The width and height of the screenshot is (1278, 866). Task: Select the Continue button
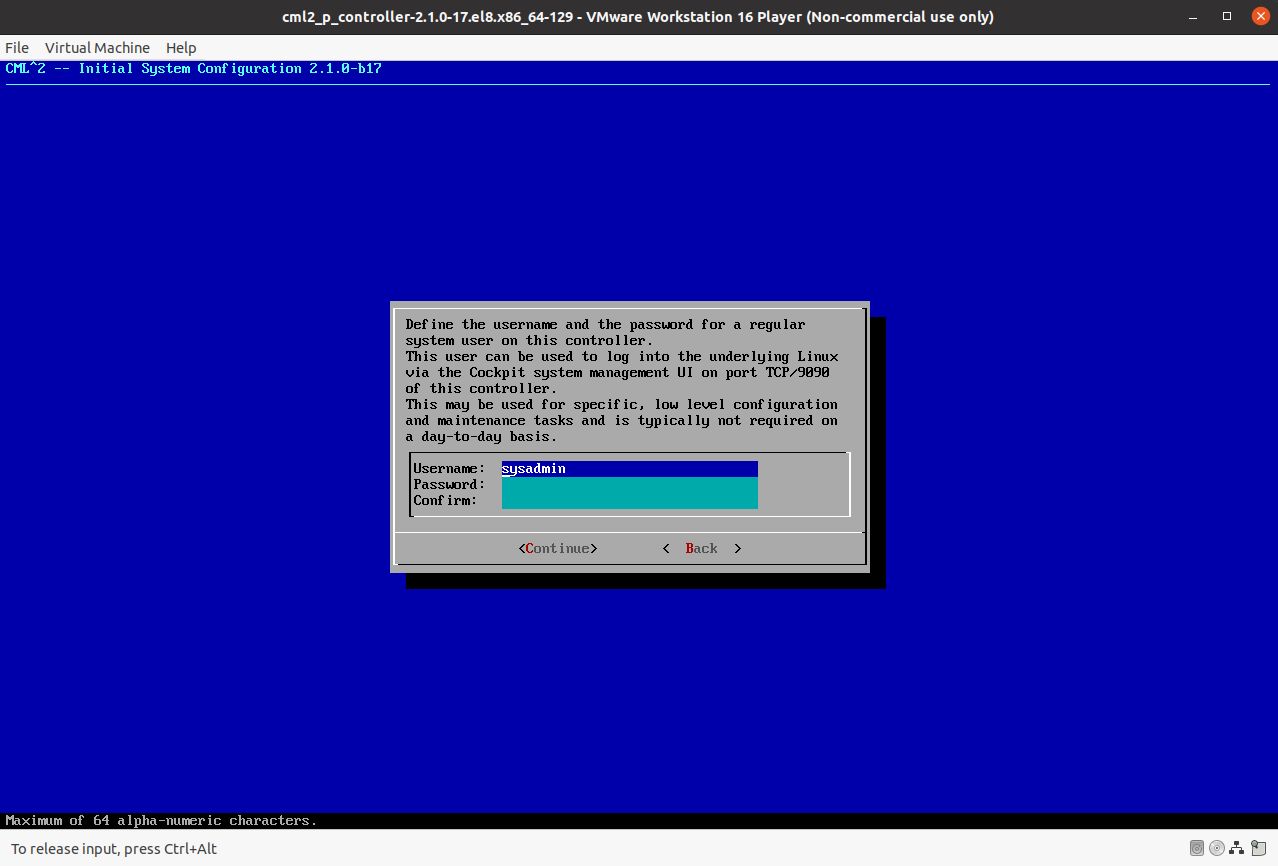tap(557, 548)
